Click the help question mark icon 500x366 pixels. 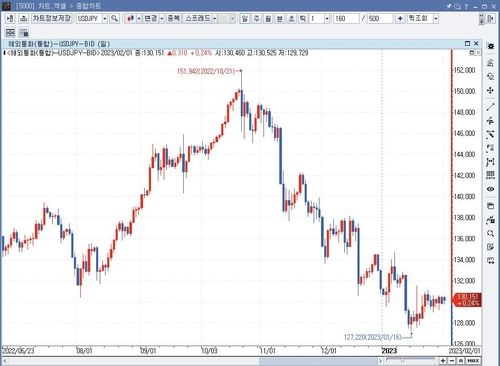point(466,6)
